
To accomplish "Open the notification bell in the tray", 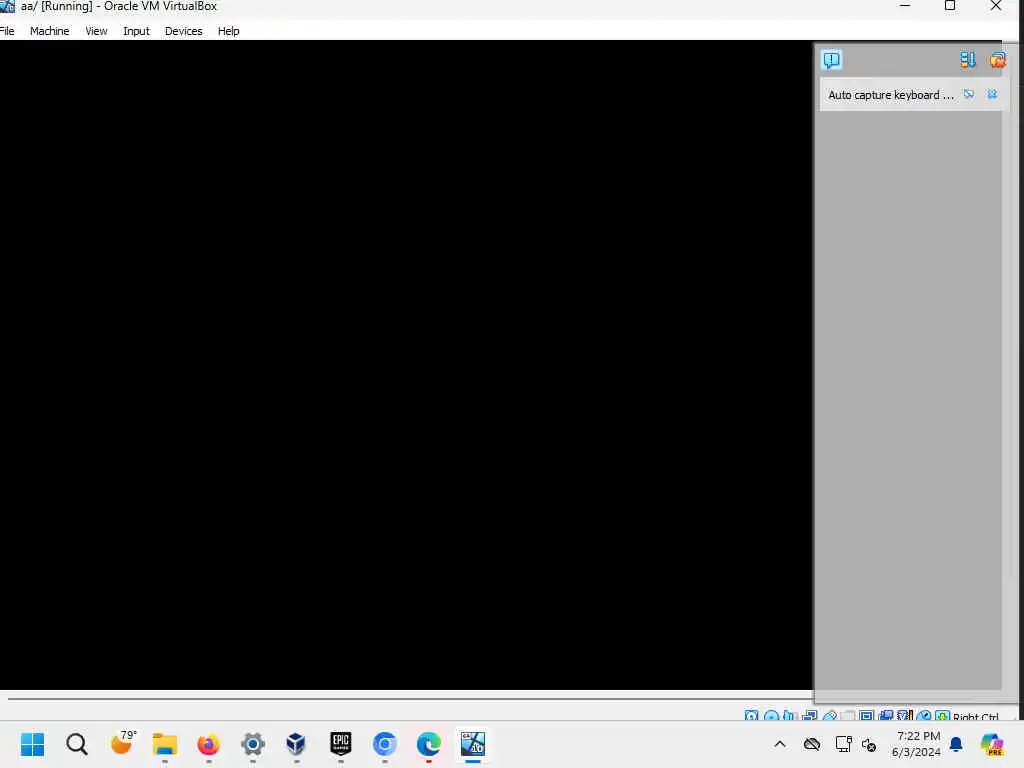I will pos(956,744).
